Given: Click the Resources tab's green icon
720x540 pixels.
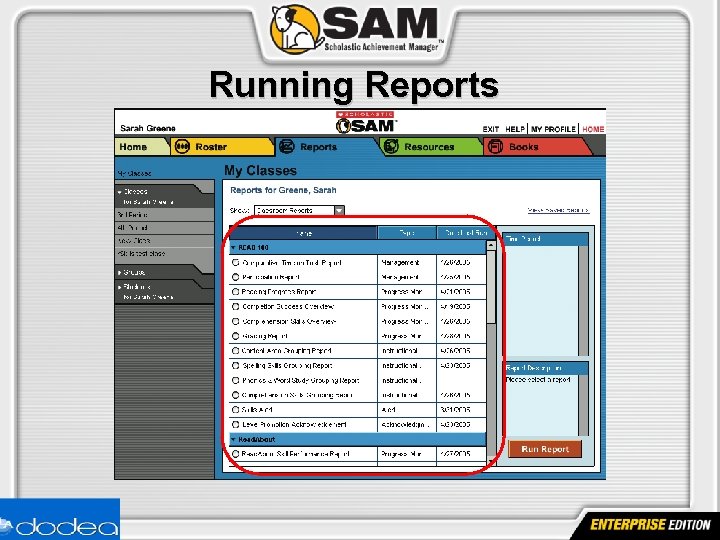Looking at the screenshot, I should 391,147.
